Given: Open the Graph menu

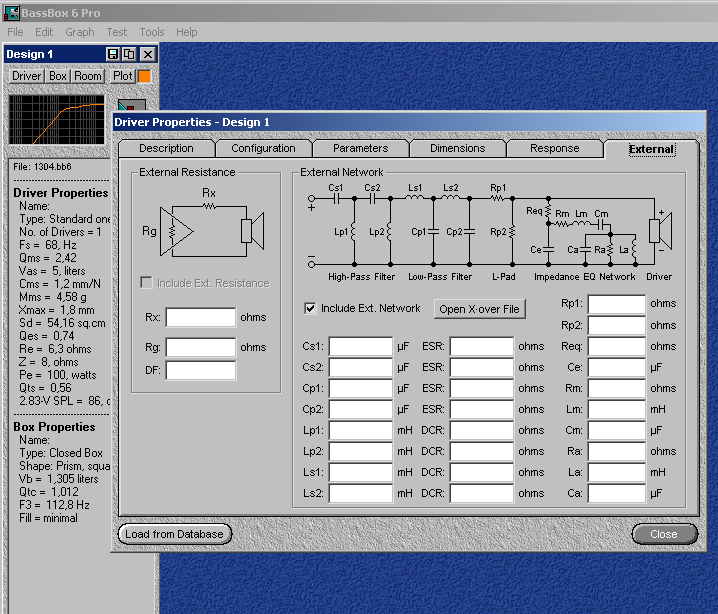Looking at the screenshot, I should pos(80,32).
